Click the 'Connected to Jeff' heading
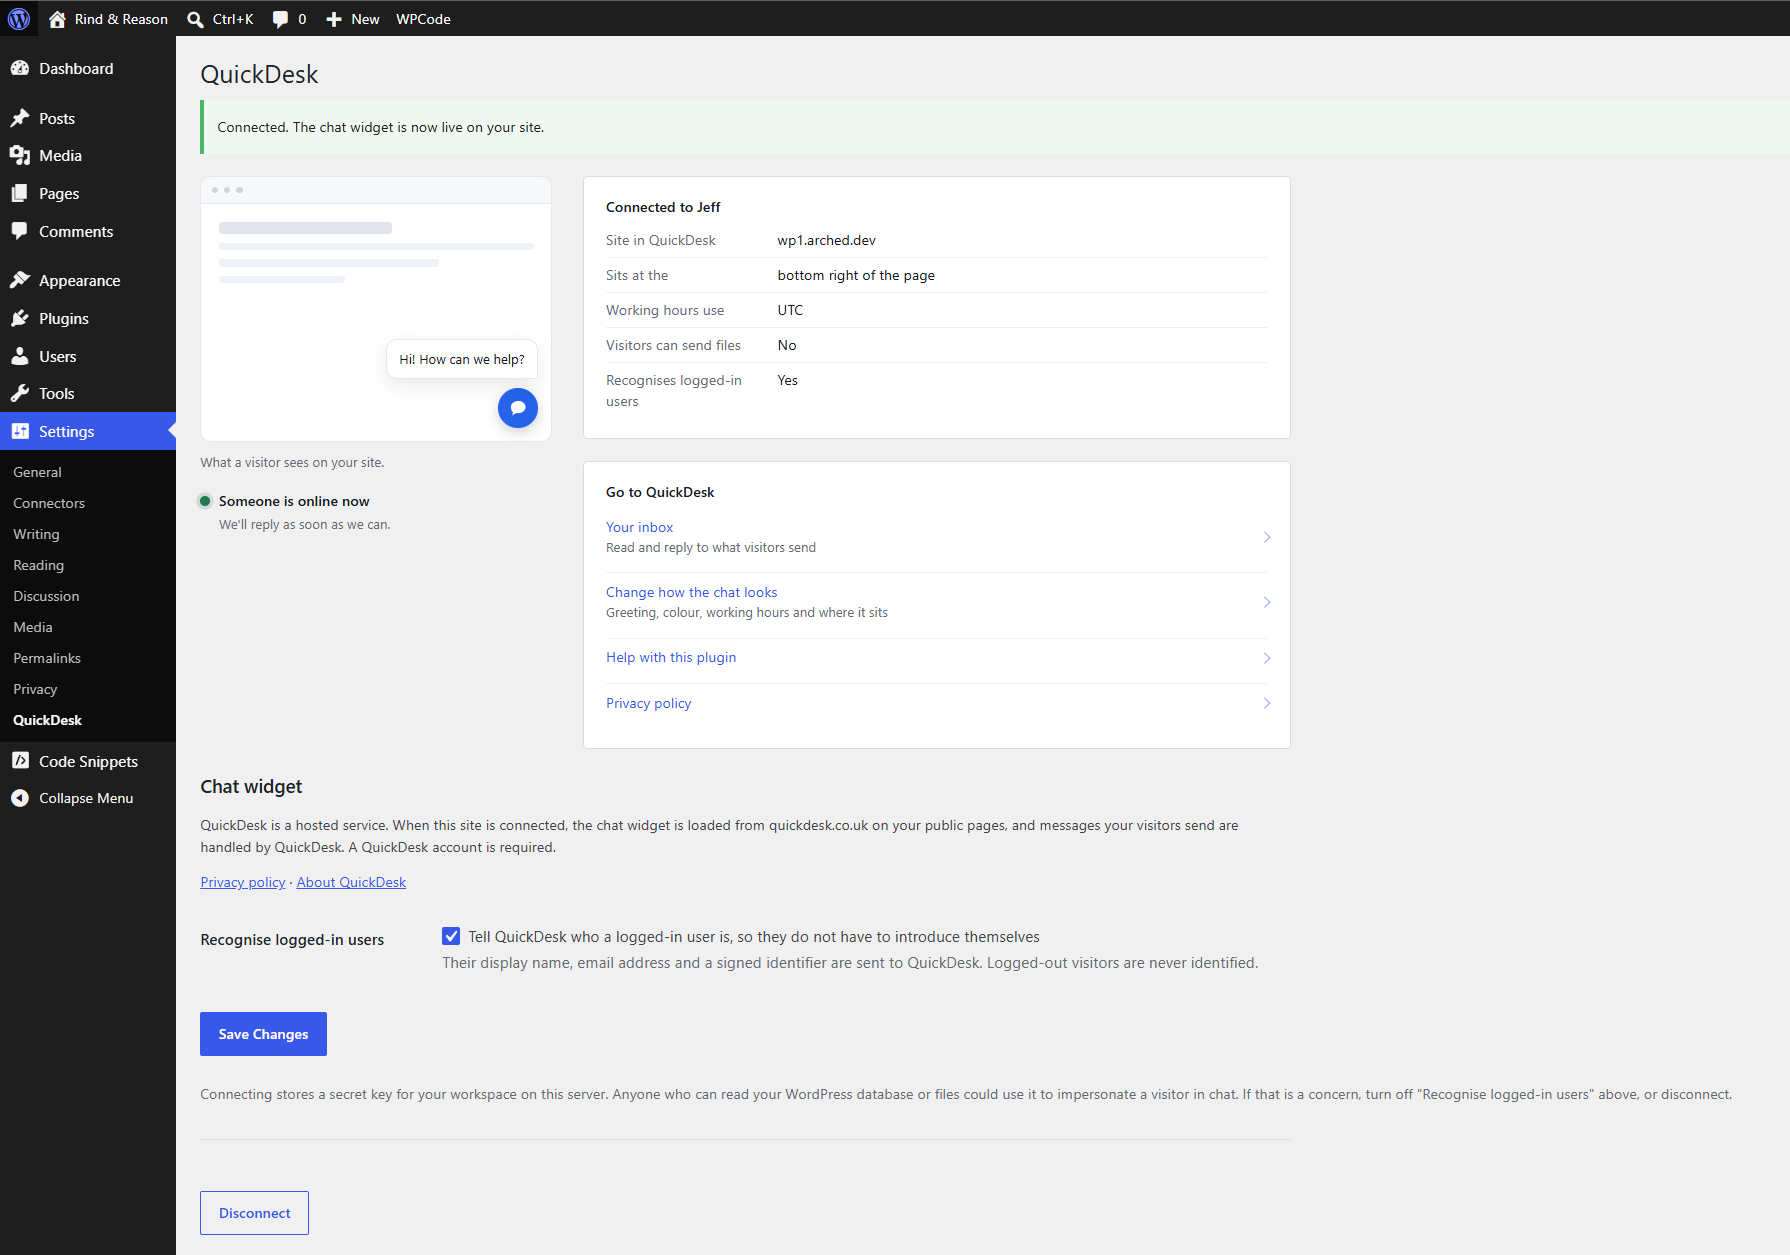 (x=663, y=207)
